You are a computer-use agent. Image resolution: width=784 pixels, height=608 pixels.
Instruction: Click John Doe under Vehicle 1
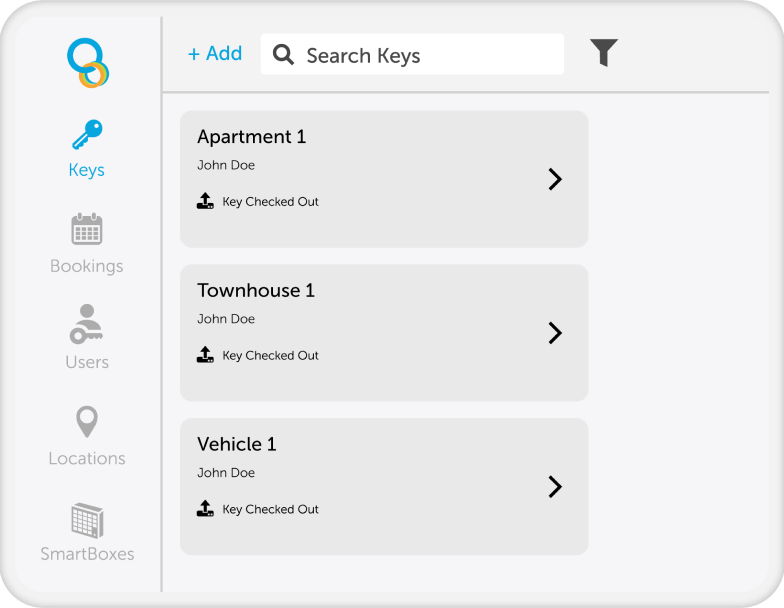pos(226,472)
